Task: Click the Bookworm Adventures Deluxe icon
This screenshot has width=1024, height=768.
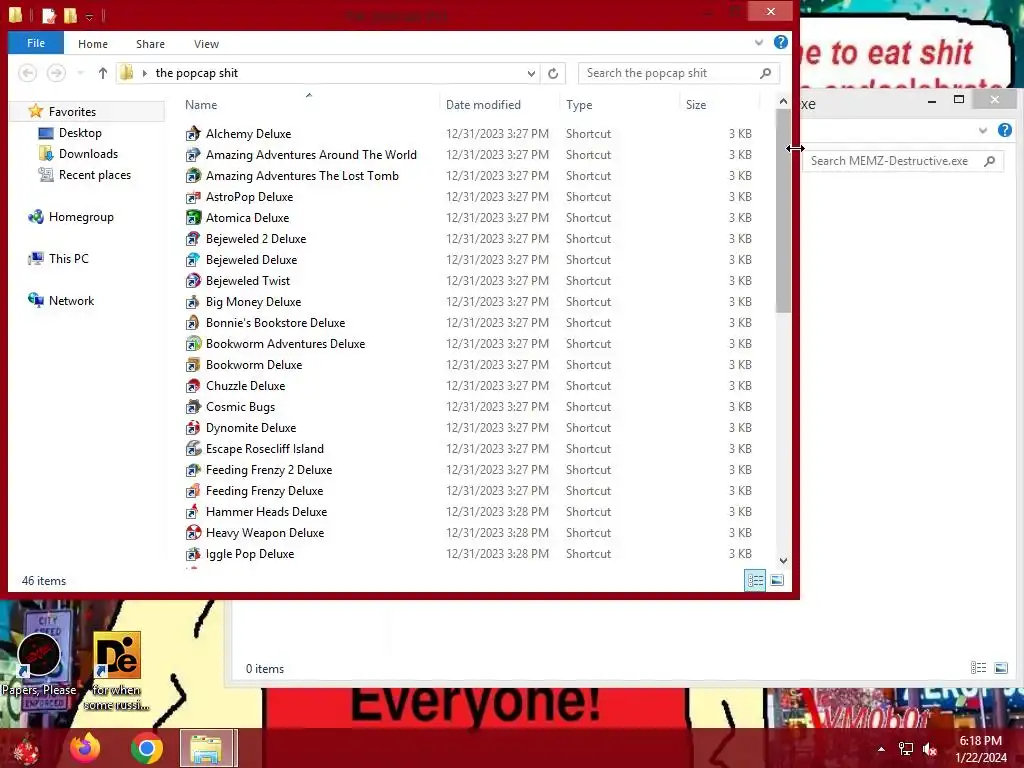Action: click(193, 344)
